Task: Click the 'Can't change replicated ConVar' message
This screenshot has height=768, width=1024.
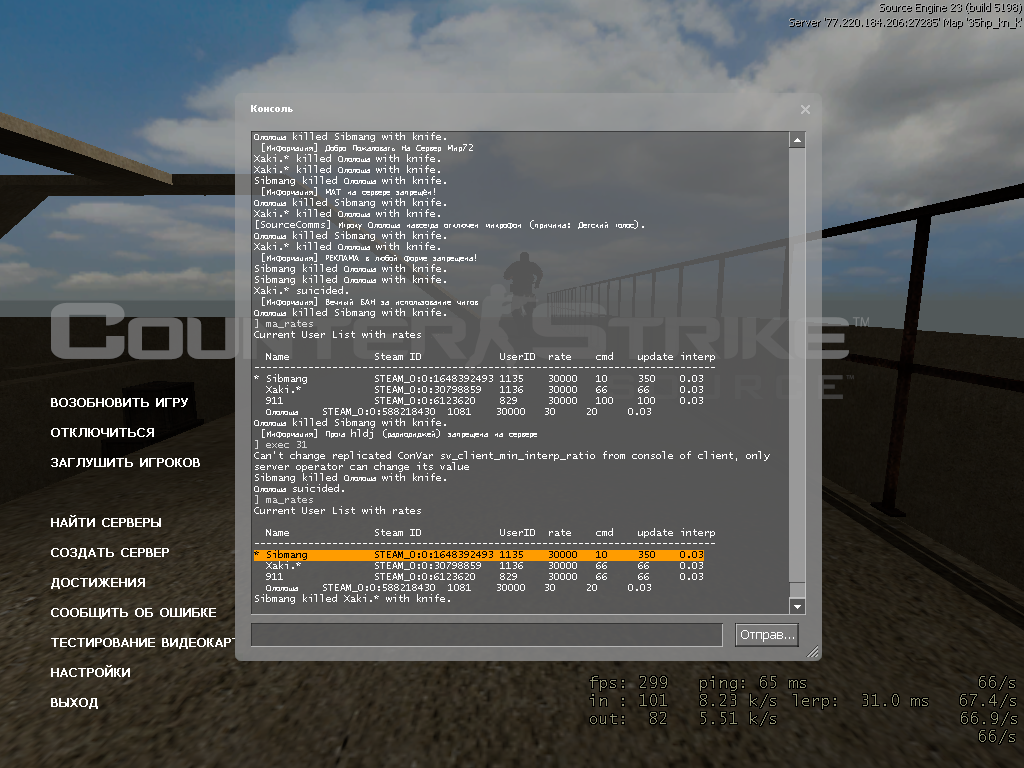Action: (512, 461)
